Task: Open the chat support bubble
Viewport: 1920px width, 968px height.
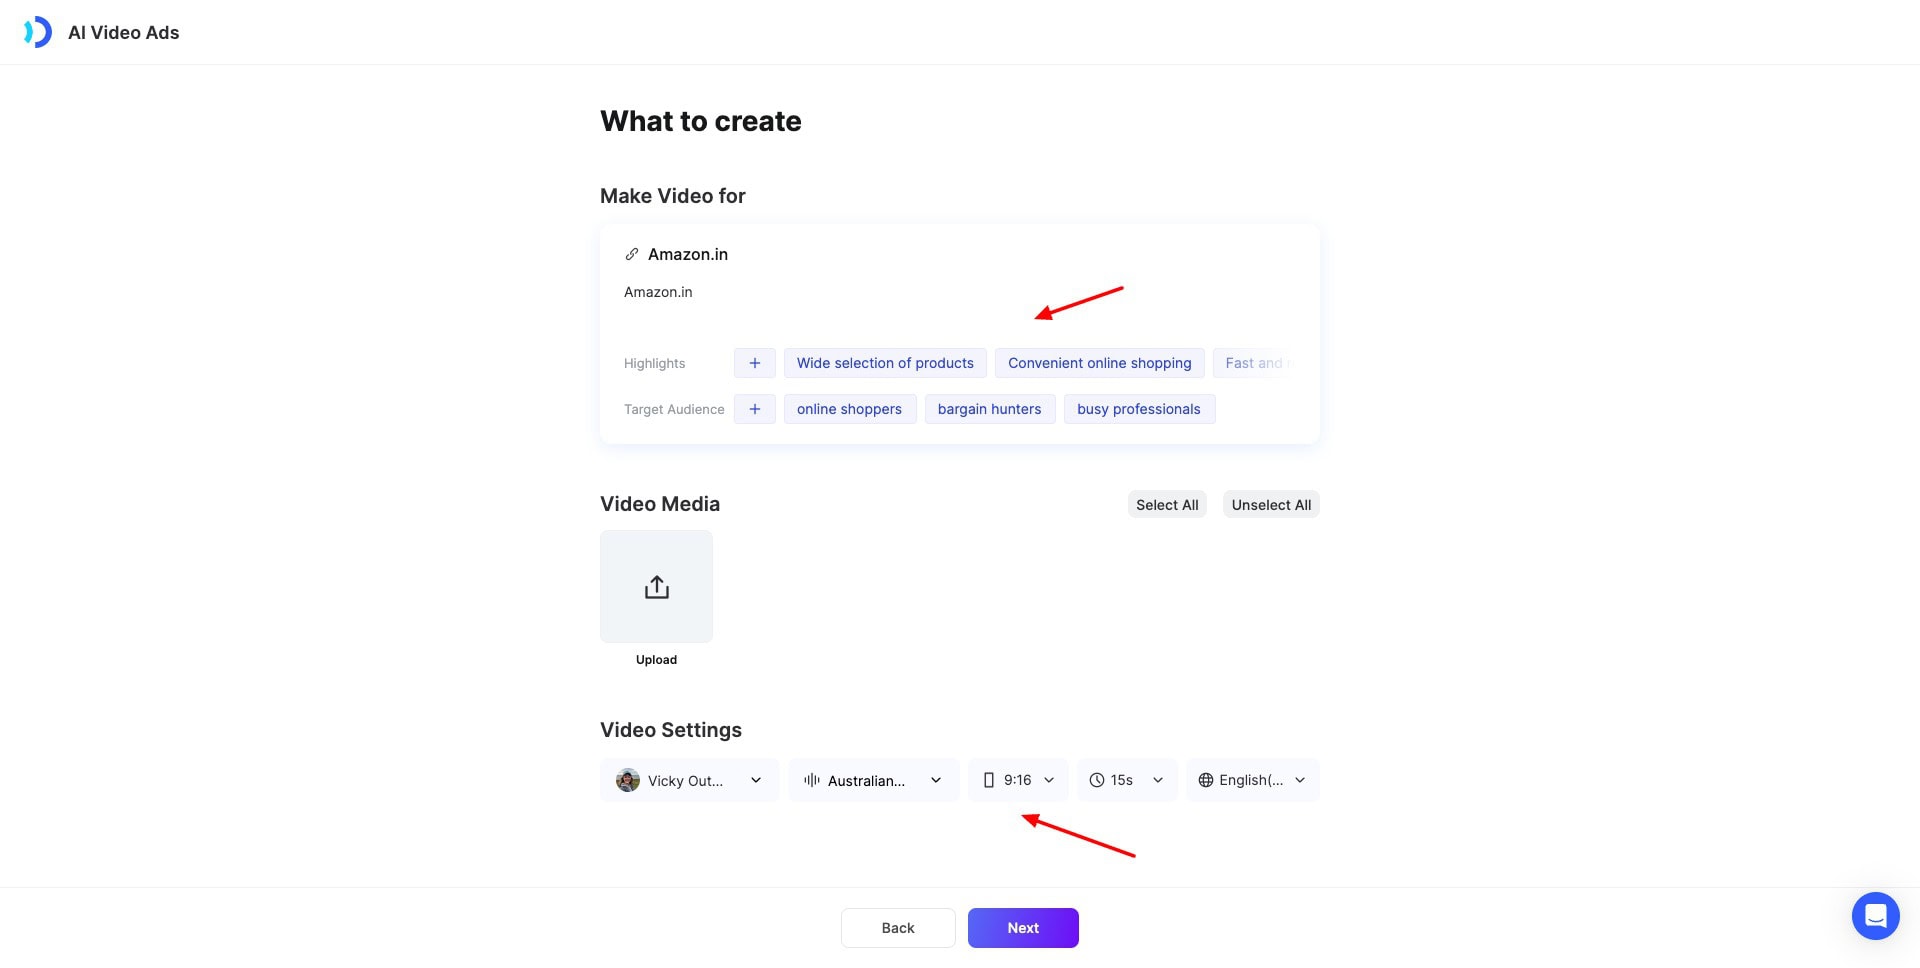Action: pyautogui.click(x=1875, y=916)
